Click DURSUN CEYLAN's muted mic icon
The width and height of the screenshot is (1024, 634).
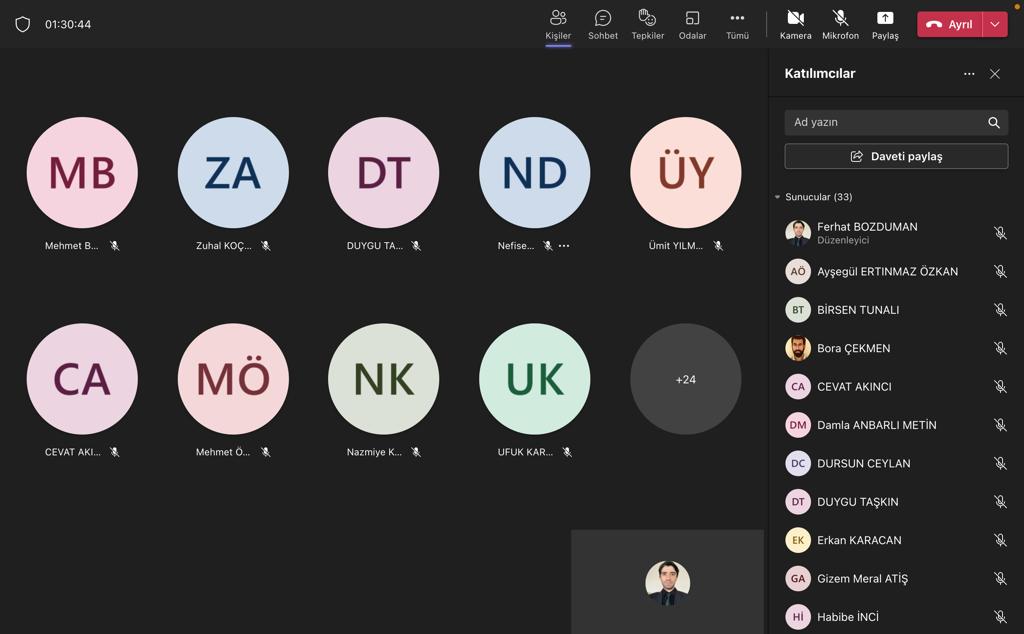pos(1000,463)
